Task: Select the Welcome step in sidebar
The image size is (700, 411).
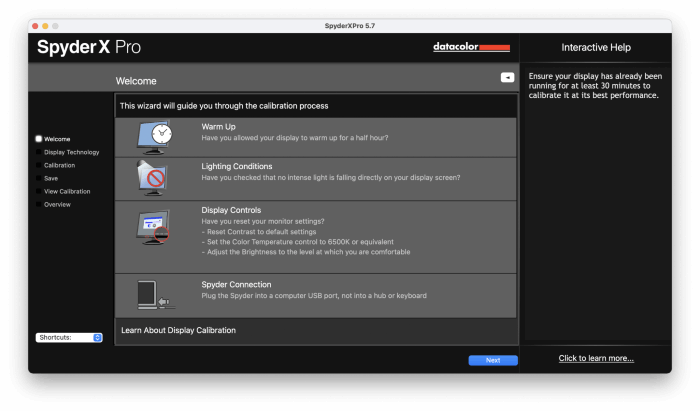Action: tap(57, 139)
